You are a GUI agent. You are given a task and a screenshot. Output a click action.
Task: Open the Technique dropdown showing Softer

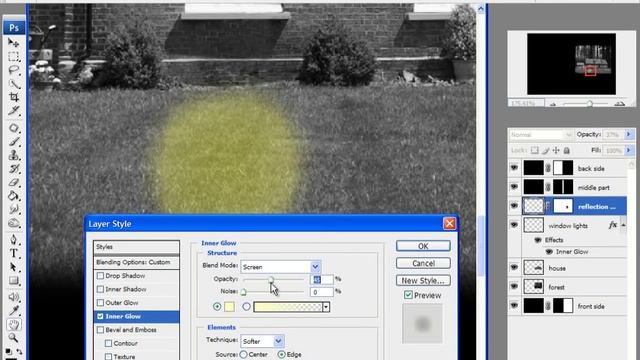[x=278, y=341]
